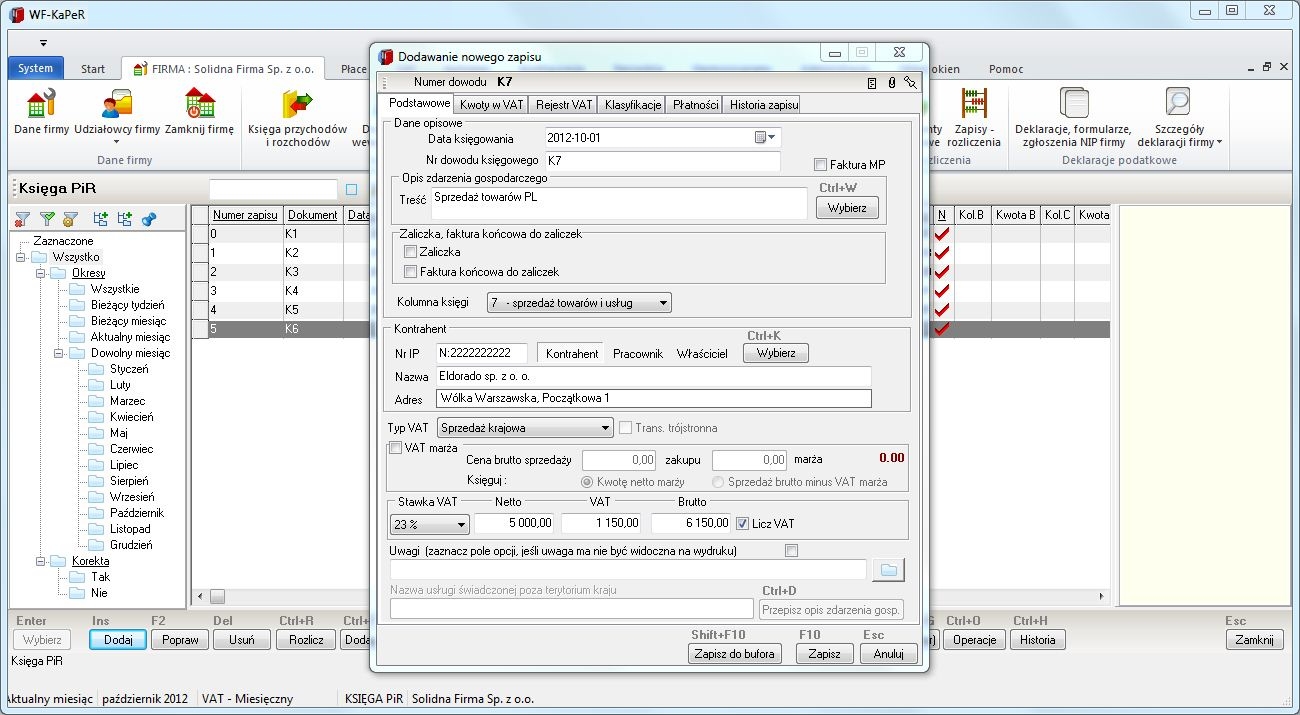Click the blue pin icon above the tree

click(x=149, y=218)
